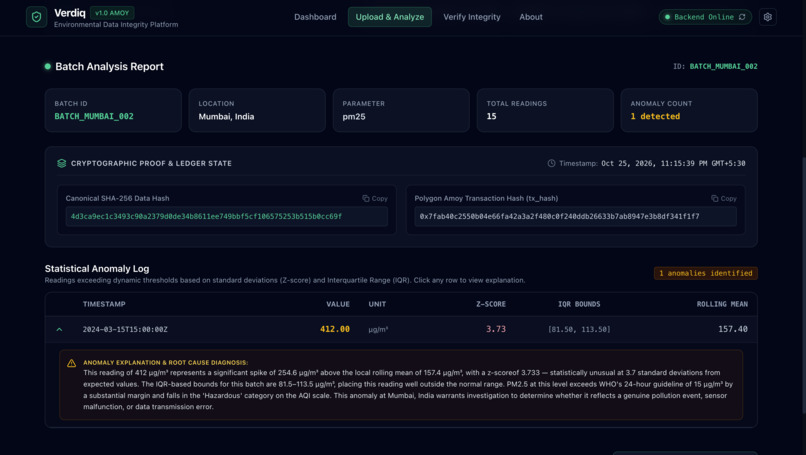Viewport: 806px width, 455px height.
Task: Click the TIMESTAMP column header
Action: (x=104, y=304)
